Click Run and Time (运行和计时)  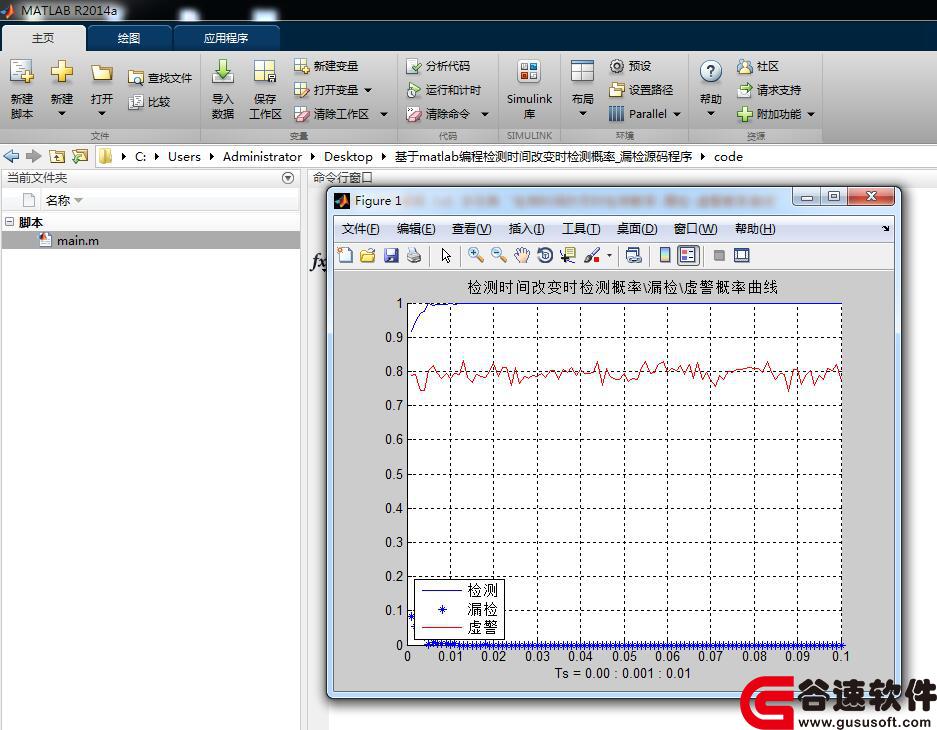click(443, 90)
